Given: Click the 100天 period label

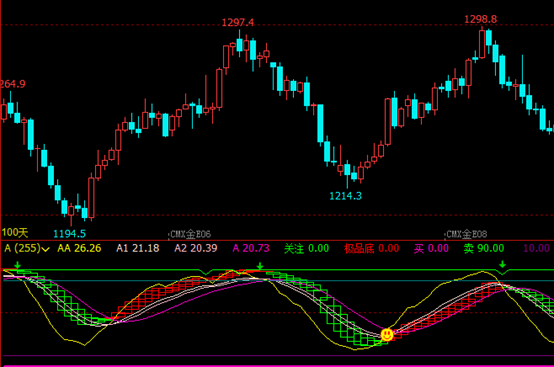Looking at the screenshot, I should click(14, 232).
